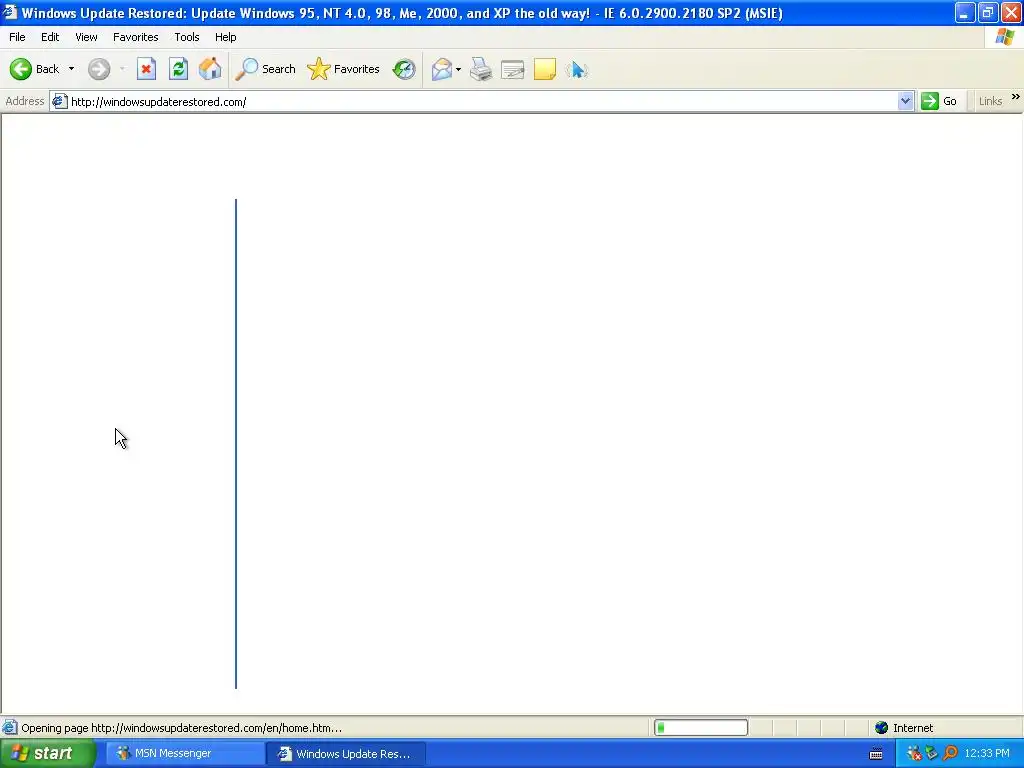The image size is (1024, 768).
Task: Select Windows Update Res... taskbar button
Action: click(x=346, y=754)
